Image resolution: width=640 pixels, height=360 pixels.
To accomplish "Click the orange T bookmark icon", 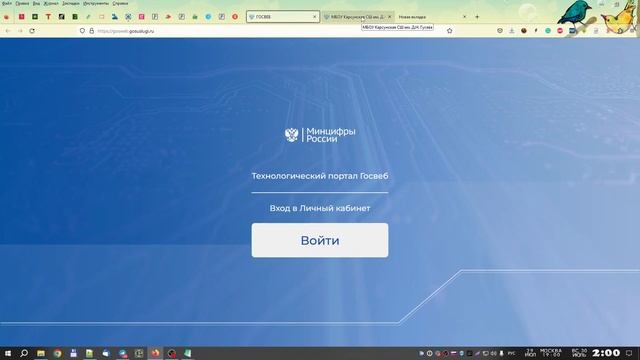I will [x=48, y=17].
